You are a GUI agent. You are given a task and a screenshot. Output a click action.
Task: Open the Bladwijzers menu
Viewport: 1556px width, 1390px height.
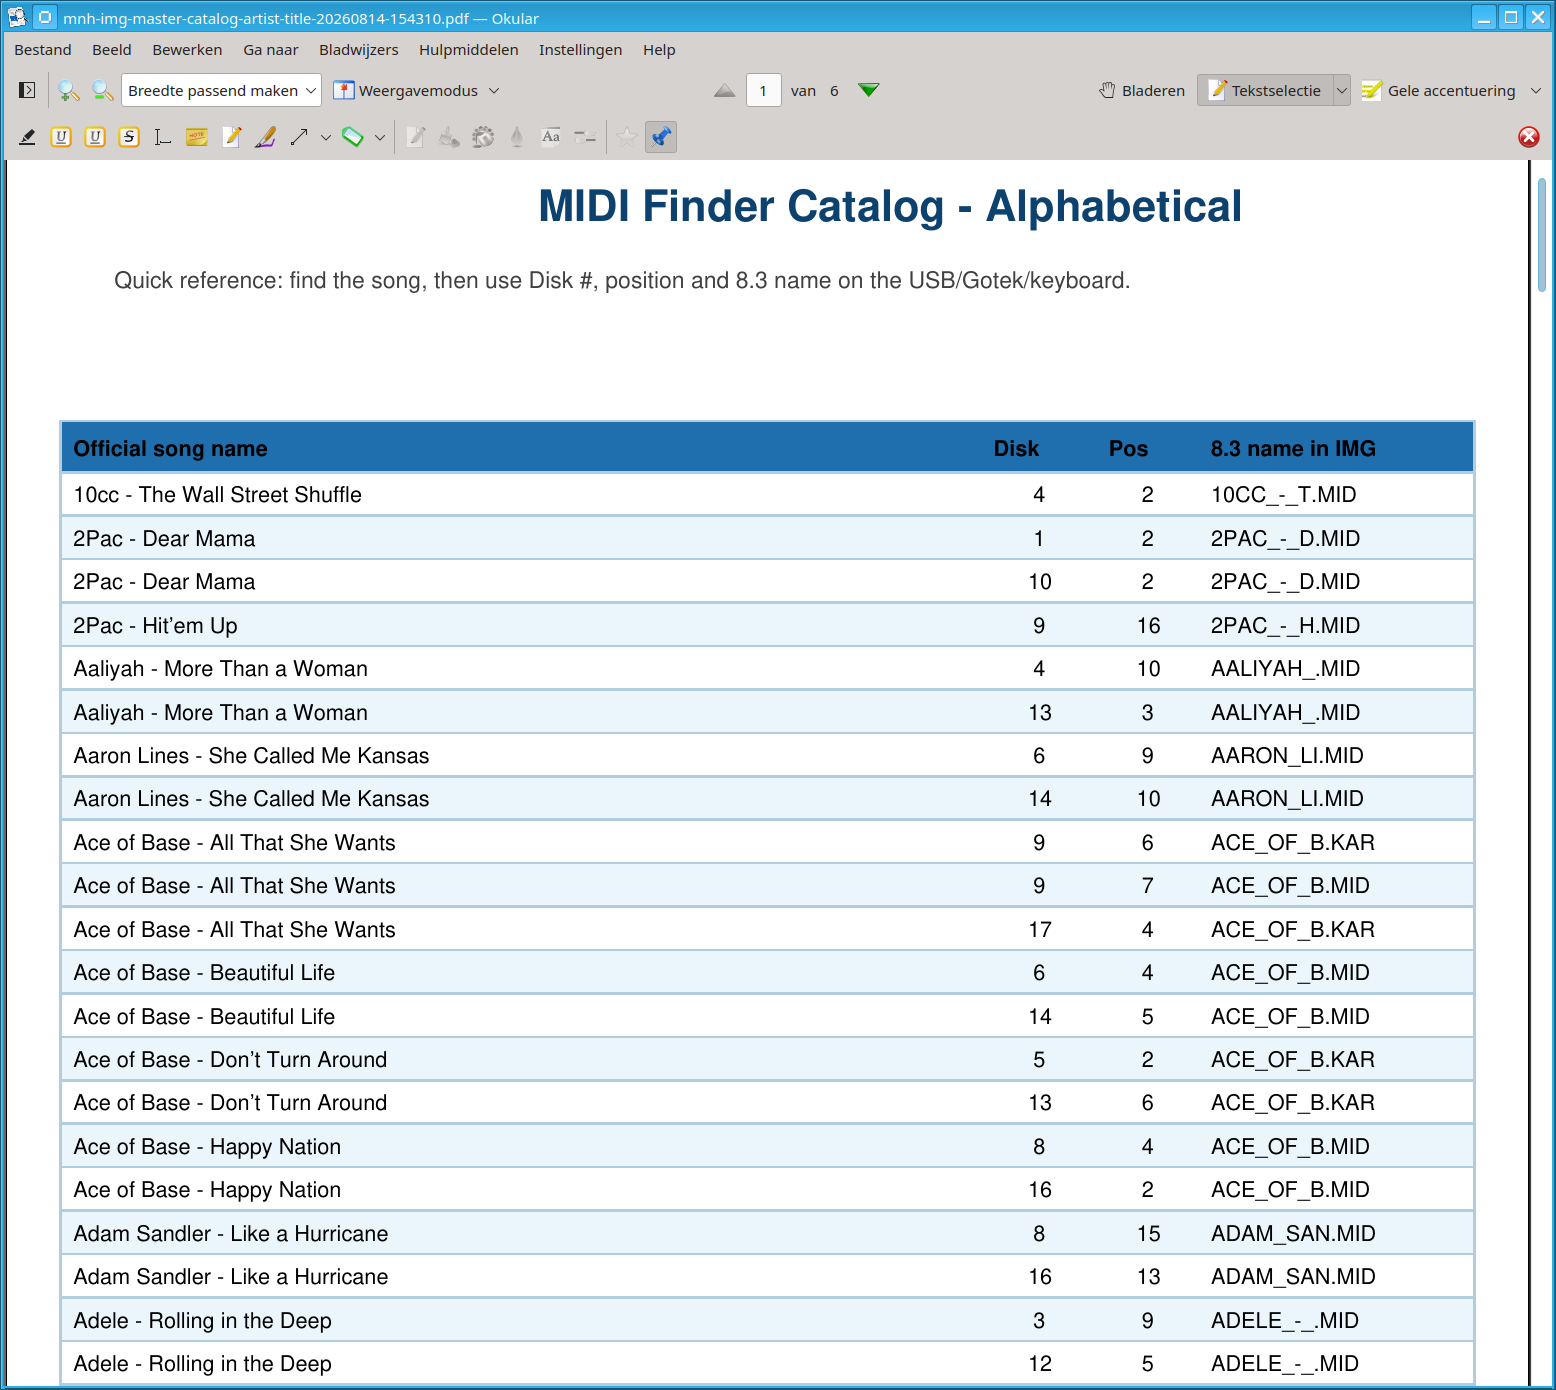[x=359, y=50]
